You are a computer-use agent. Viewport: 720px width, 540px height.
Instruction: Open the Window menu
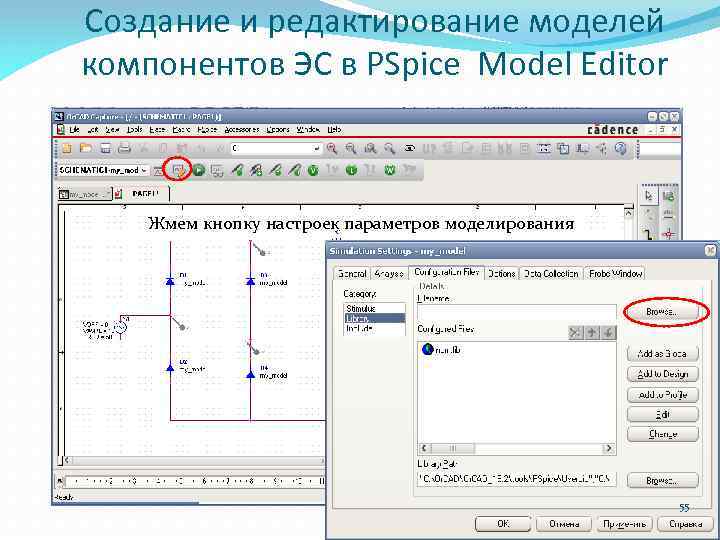[x=308, y=130]
